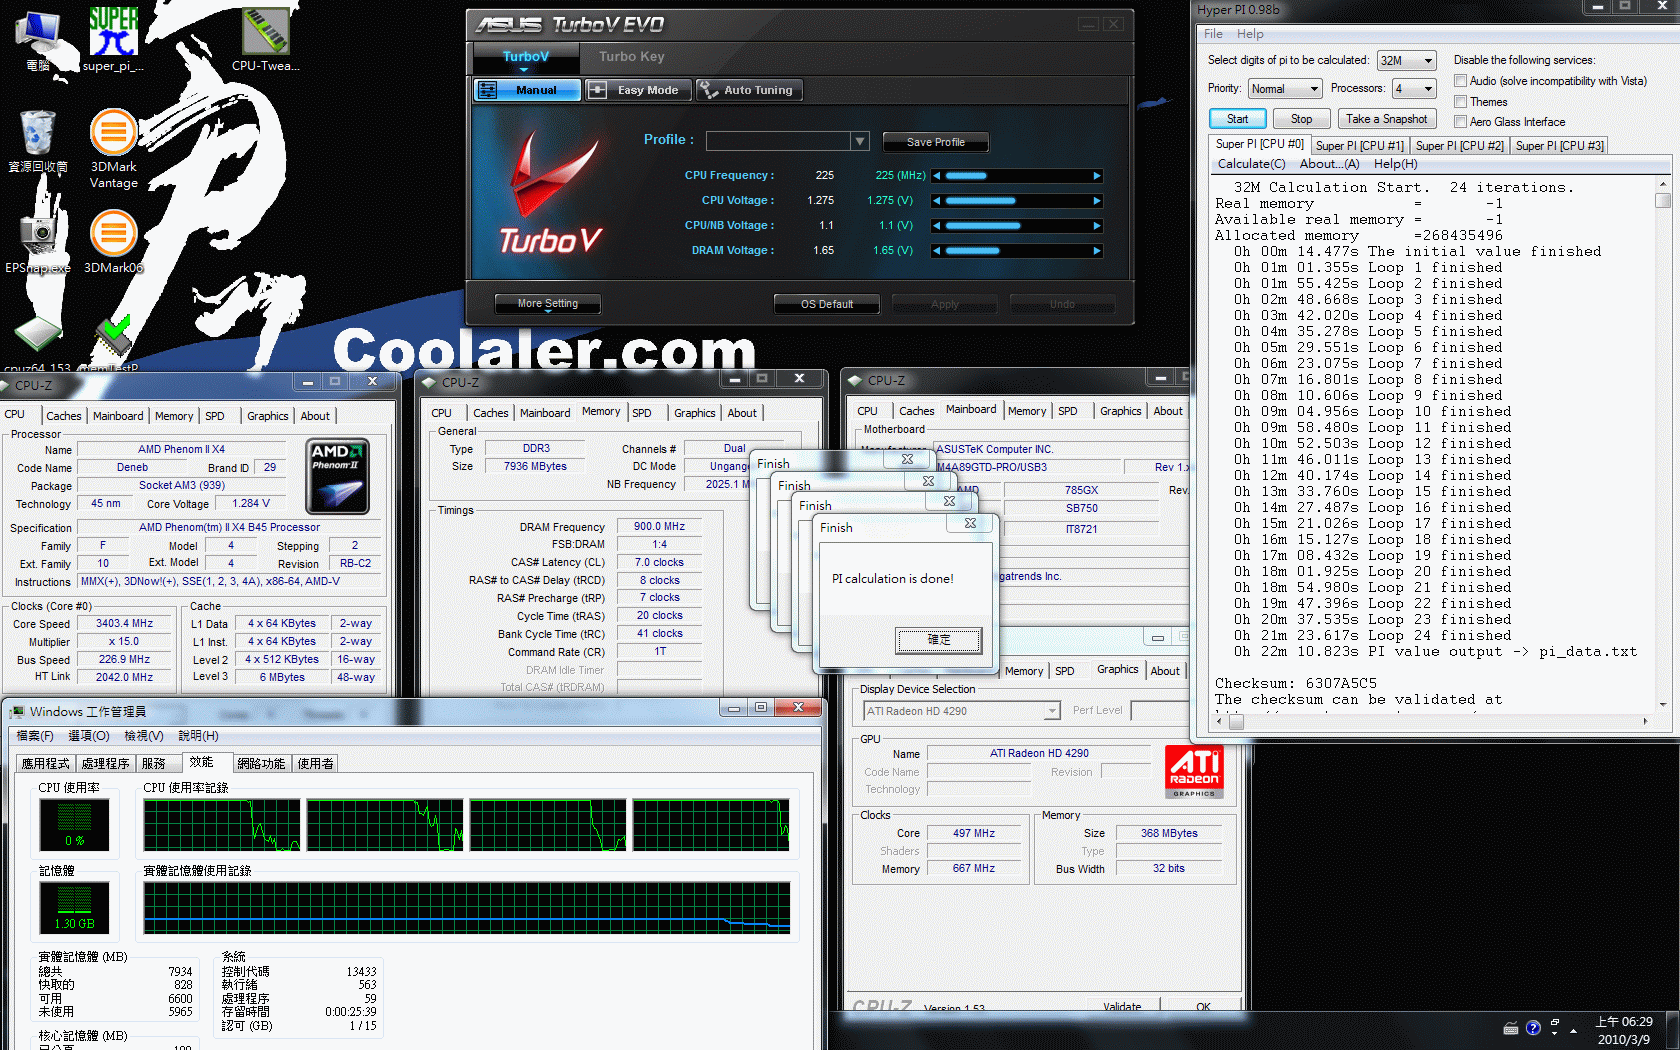Screen dimensions: 1680x1050
Task: Click the Hyper PI horizontal scrollbar
Action: coord(1432,721)
